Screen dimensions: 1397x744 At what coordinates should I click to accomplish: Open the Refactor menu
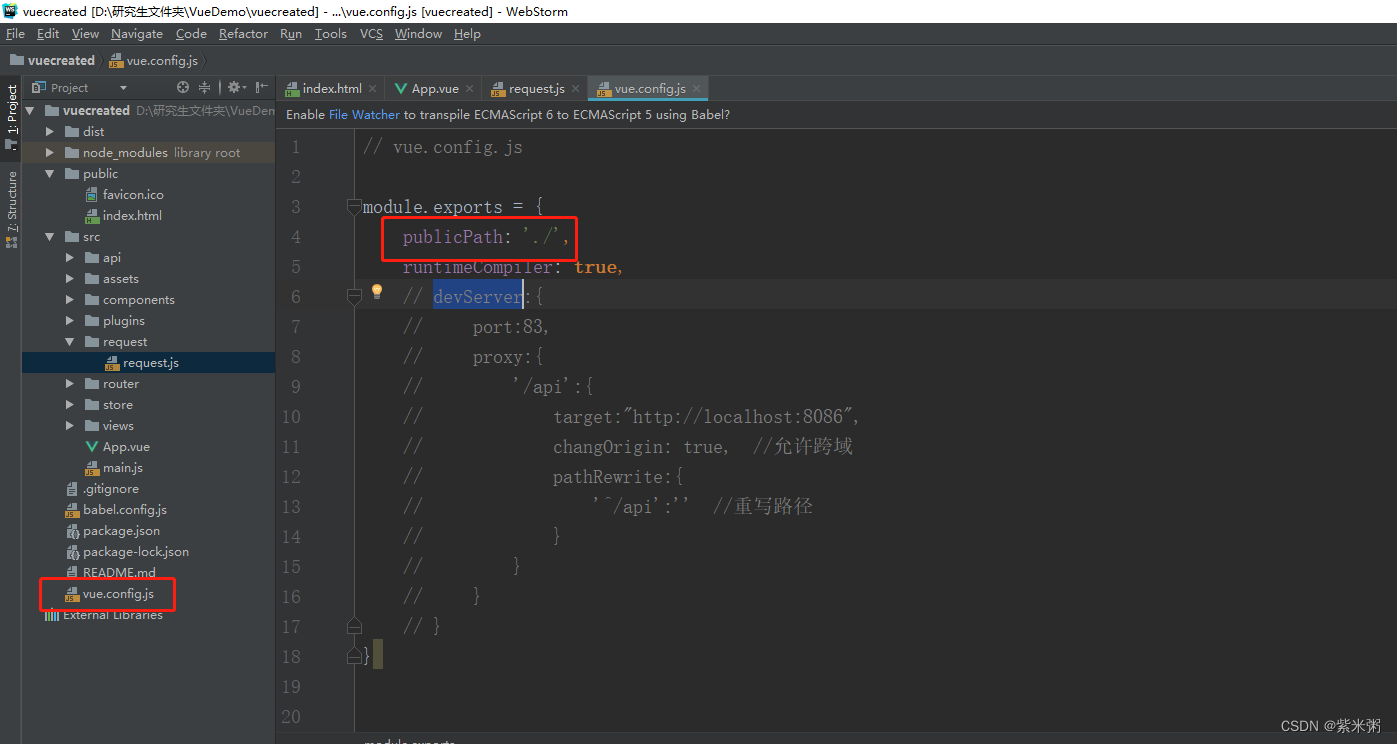pyautogui.click(x=243, y=34)
